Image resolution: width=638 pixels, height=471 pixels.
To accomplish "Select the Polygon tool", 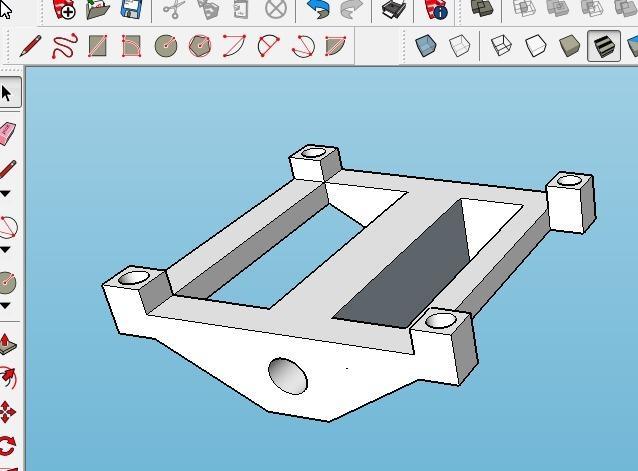I will (200, 46).
